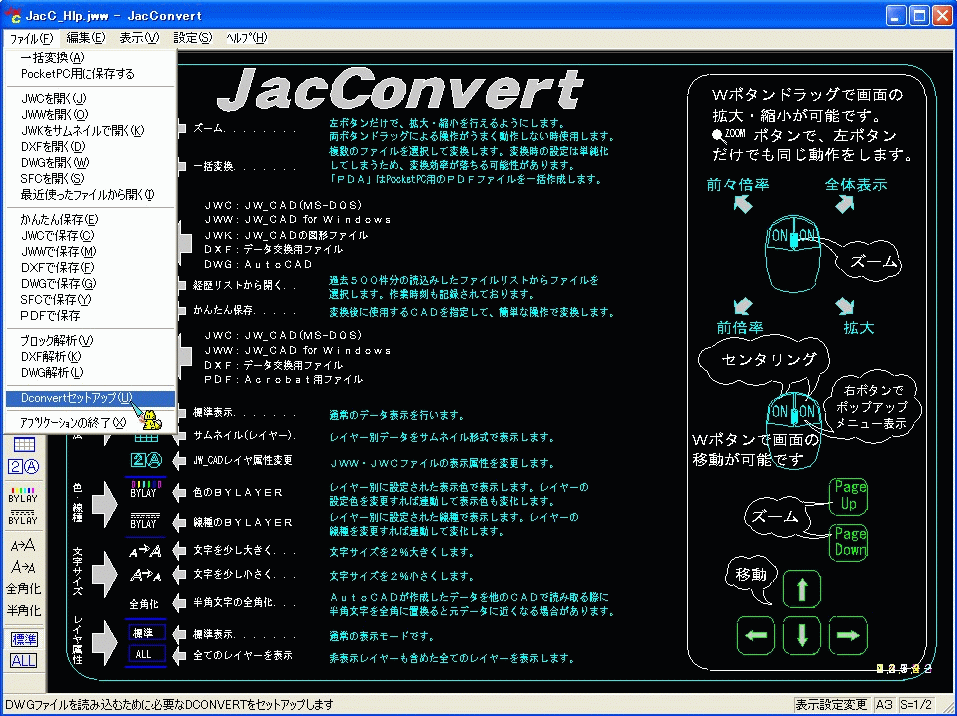Choose JWWで保存(M) menu entry

pyautogui.click(x=90, y=251)
